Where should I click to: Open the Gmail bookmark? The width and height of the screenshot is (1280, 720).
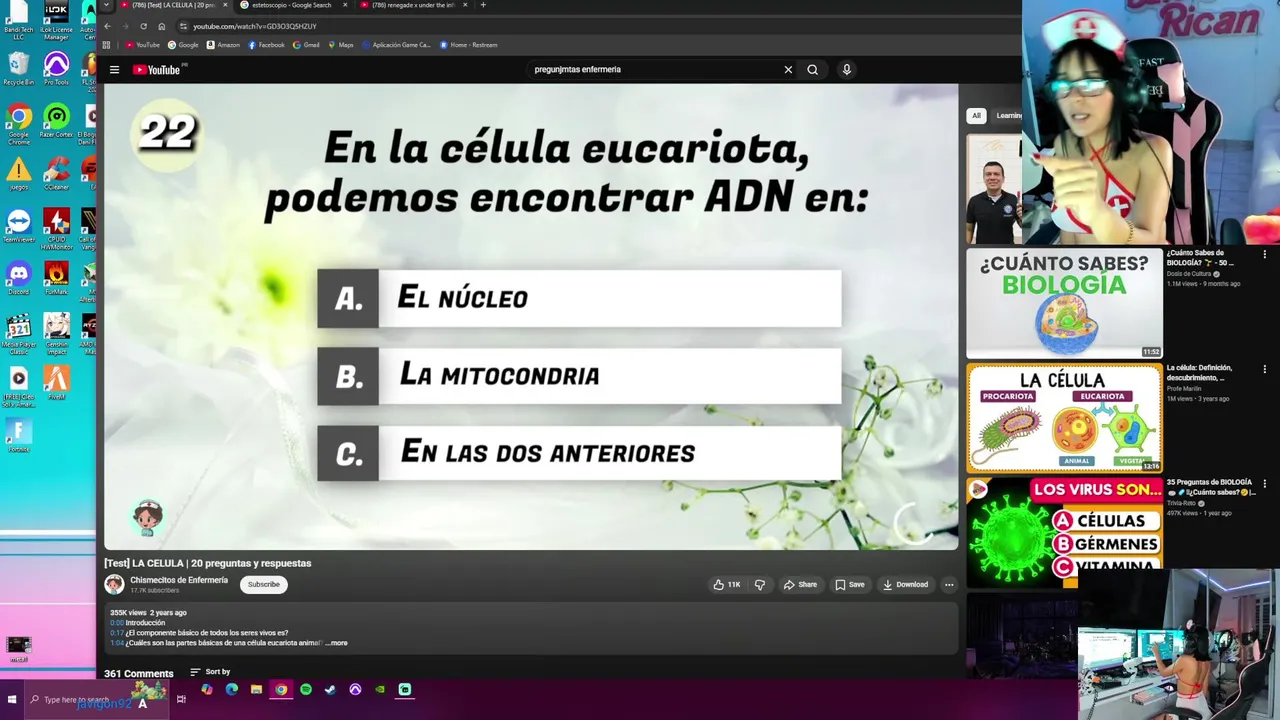pos(306,45)
